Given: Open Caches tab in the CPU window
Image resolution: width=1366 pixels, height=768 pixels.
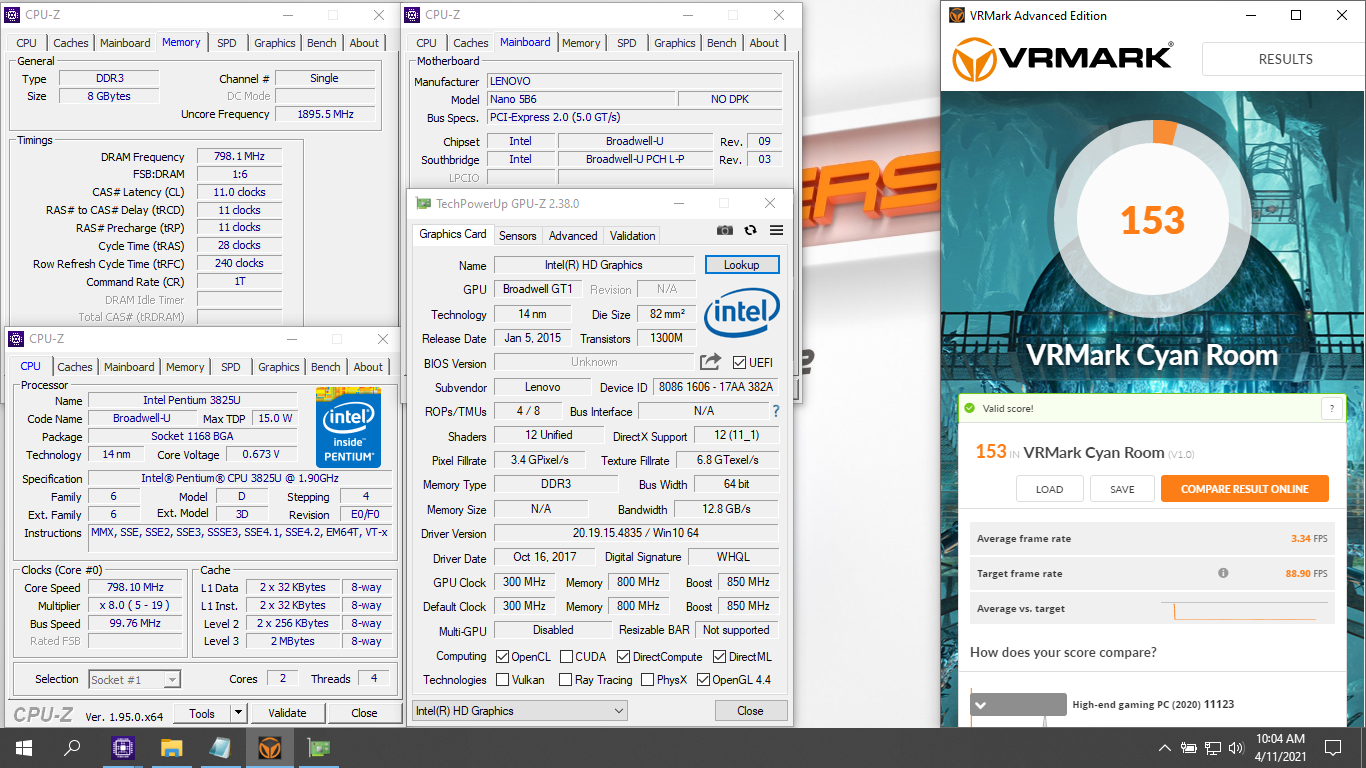Looking at the screenshot, I should 75,367.
